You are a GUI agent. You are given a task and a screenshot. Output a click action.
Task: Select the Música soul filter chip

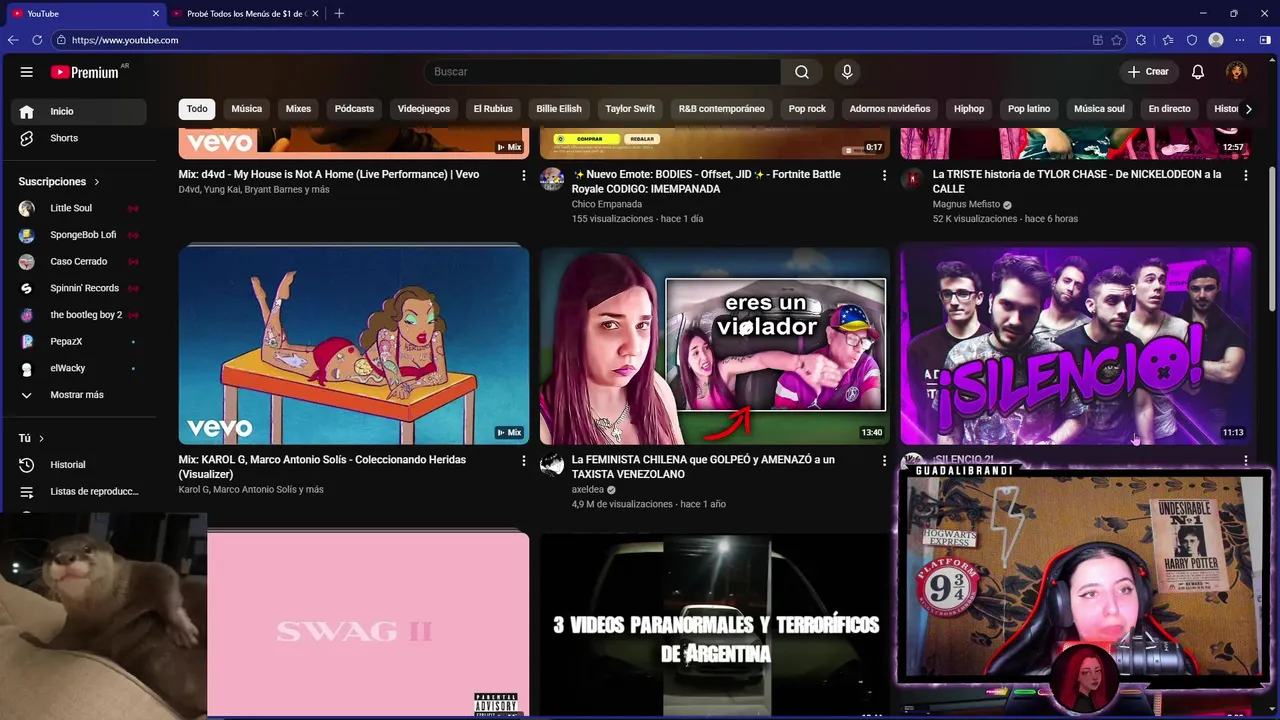[1099, 109]
